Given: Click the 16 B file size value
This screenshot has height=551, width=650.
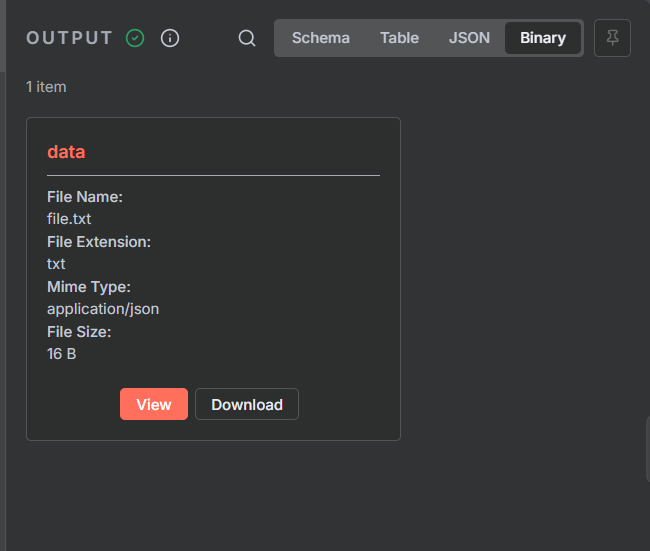Looking at the screenshot, I should [61, 353].
